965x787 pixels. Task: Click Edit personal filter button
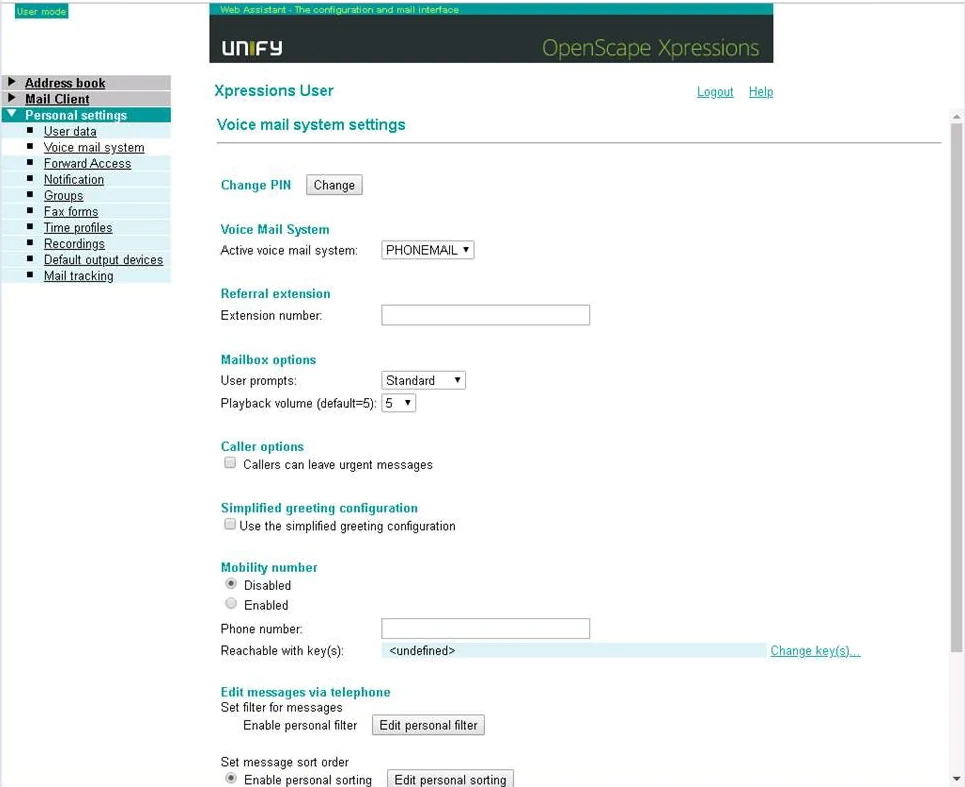pyautogui.click(x=428, y=725)
